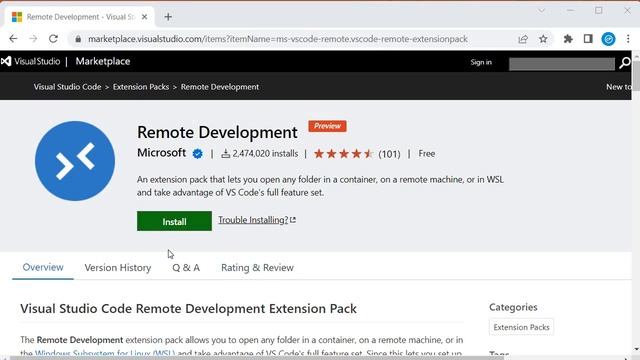Click the address bar URL
Screen dimensions: 640x360
[278, 39]
